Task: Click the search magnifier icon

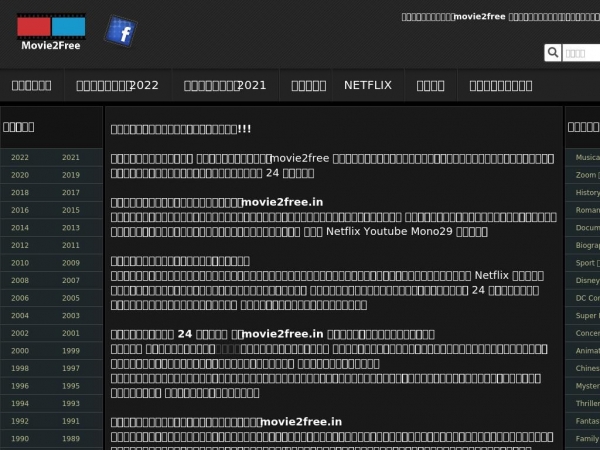Action: [x=553, y=52]
